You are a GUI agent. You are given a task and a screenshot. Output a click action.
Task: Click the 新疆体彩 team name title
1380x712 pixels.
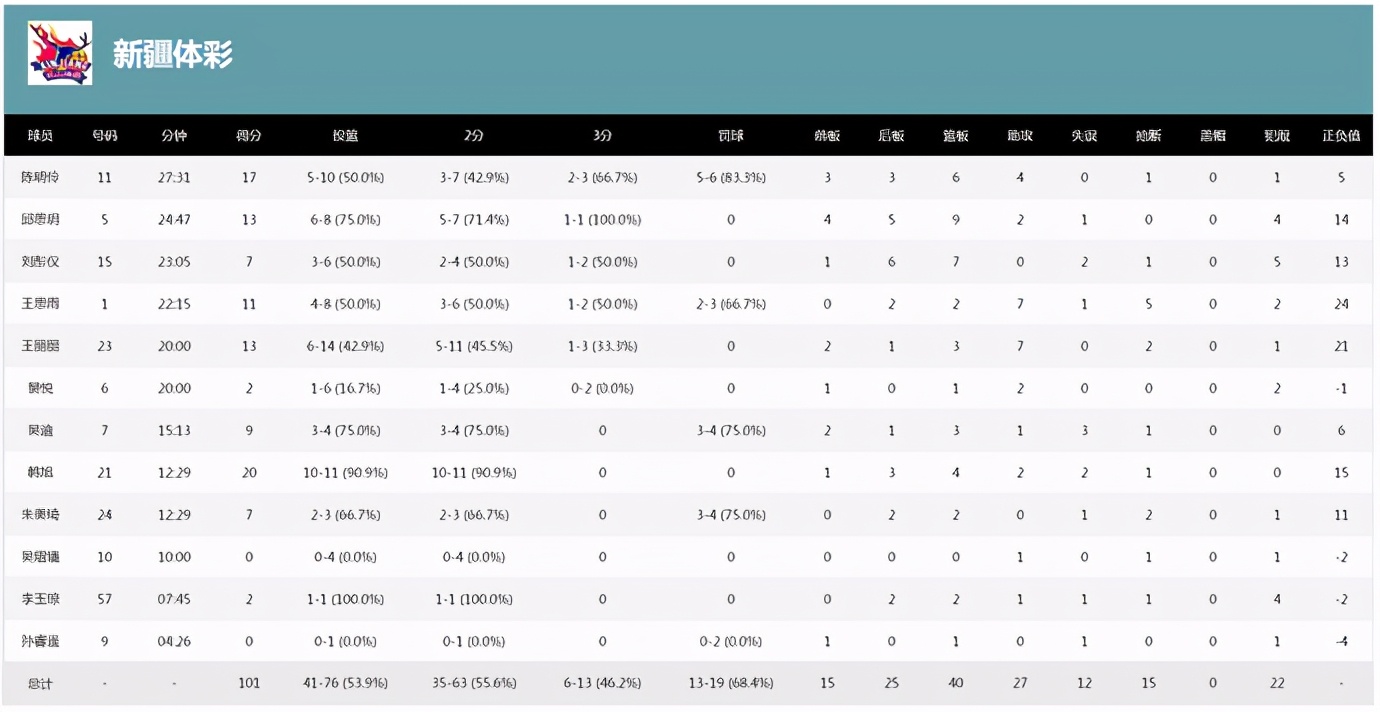[173, 54]
